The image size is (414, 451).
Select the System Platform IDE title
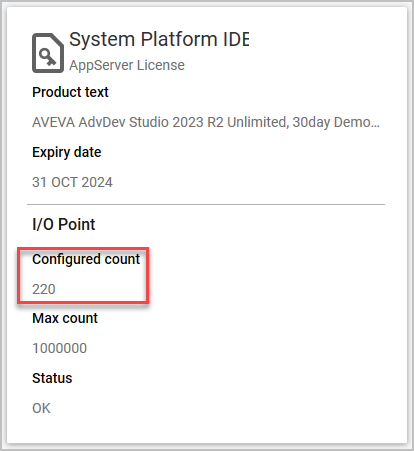click(x=159, y=40)
